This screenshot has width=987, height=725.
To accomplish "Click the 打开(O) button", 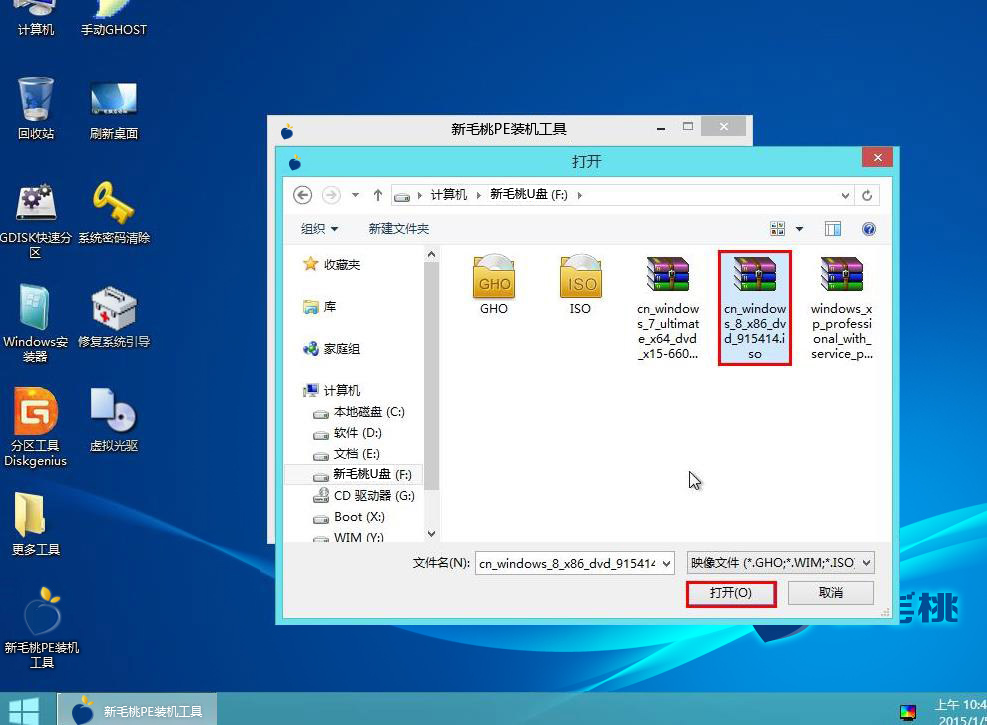I will click(x=731, y=593).
